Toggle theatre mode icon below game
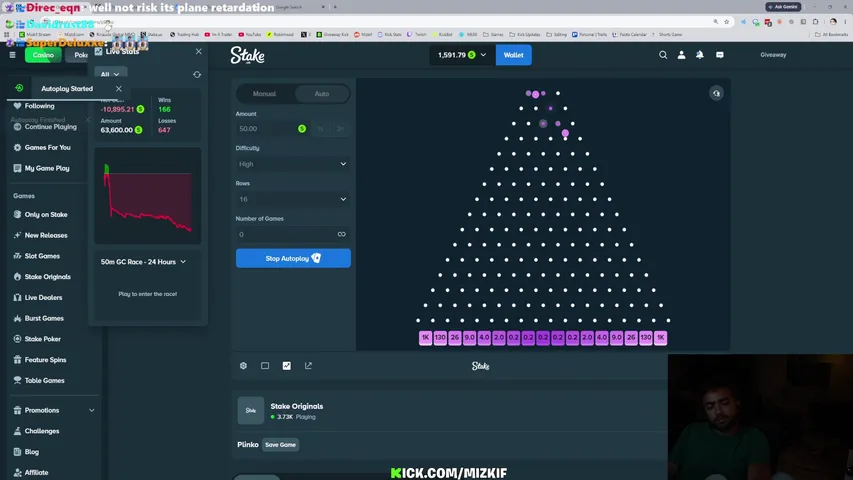 (265, 366)
